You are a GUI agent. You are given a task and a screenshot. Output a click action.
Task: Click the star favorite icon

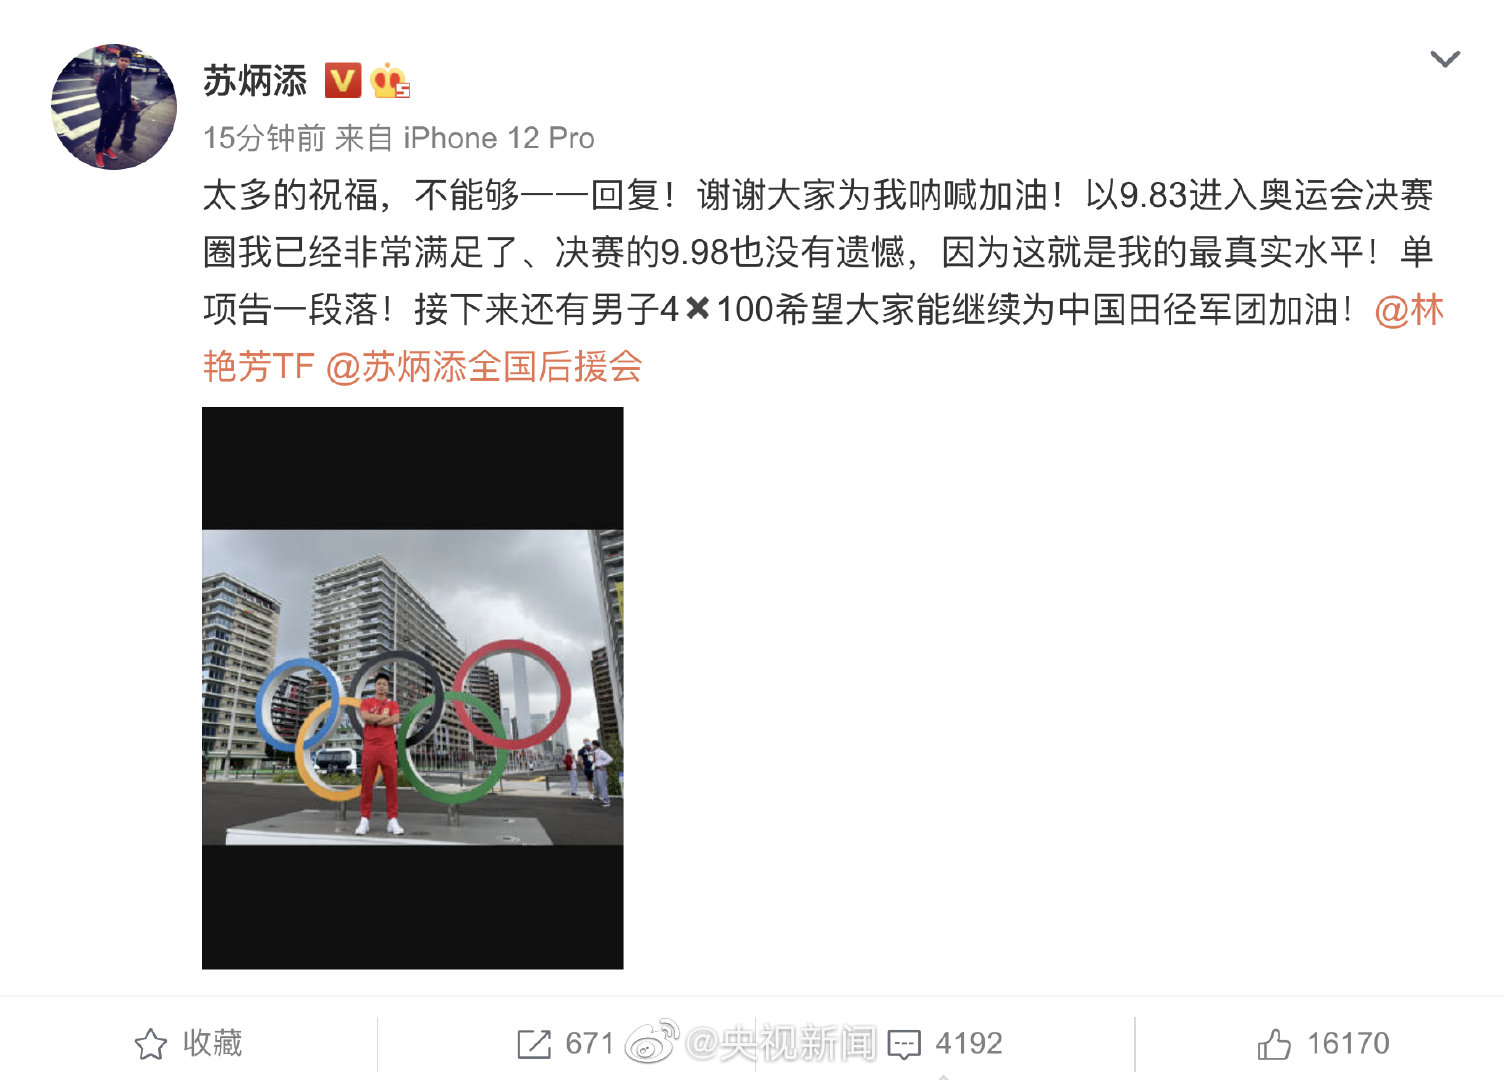[x=151, y=1044]
